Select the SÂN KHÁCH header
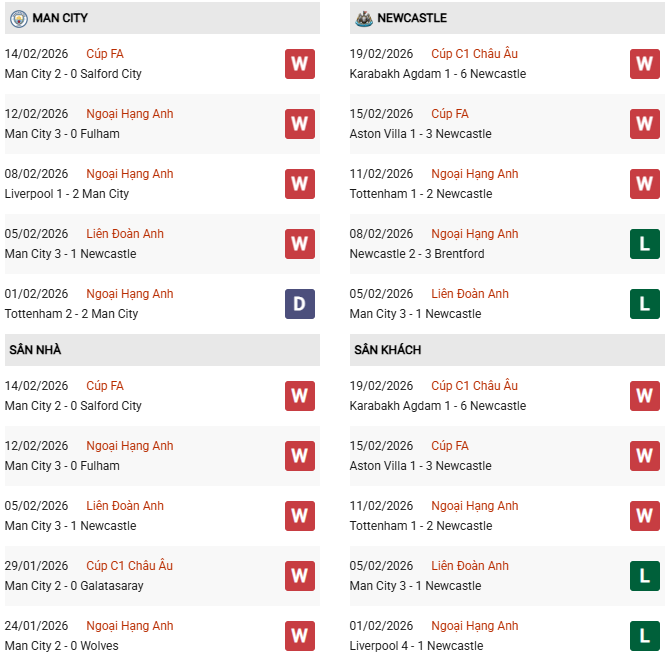666x661 pixels. (386, 350)
